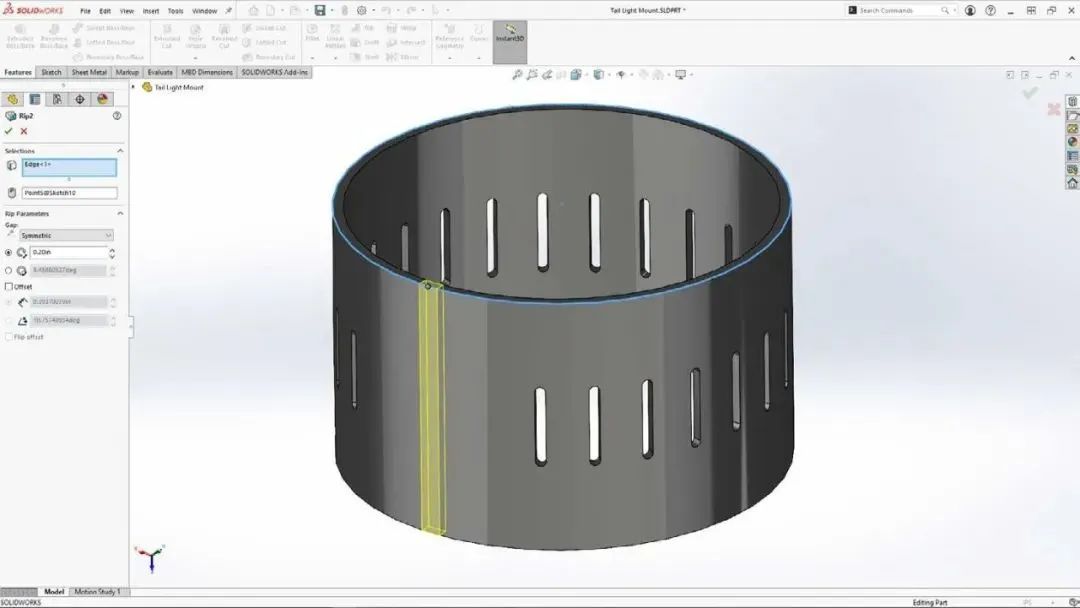The image size is (1080, 608).
Task: Enable the Offset checkbox in Rip Parameters
Action: pyautogui.click(x=8, y=287)
